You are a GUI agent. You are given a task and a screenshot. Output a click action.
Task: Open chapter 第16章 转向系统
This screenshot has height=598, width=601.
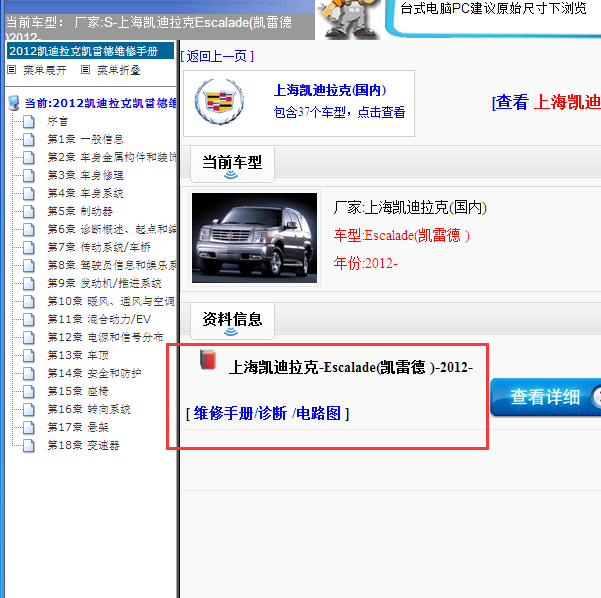[x=89, y=410]
